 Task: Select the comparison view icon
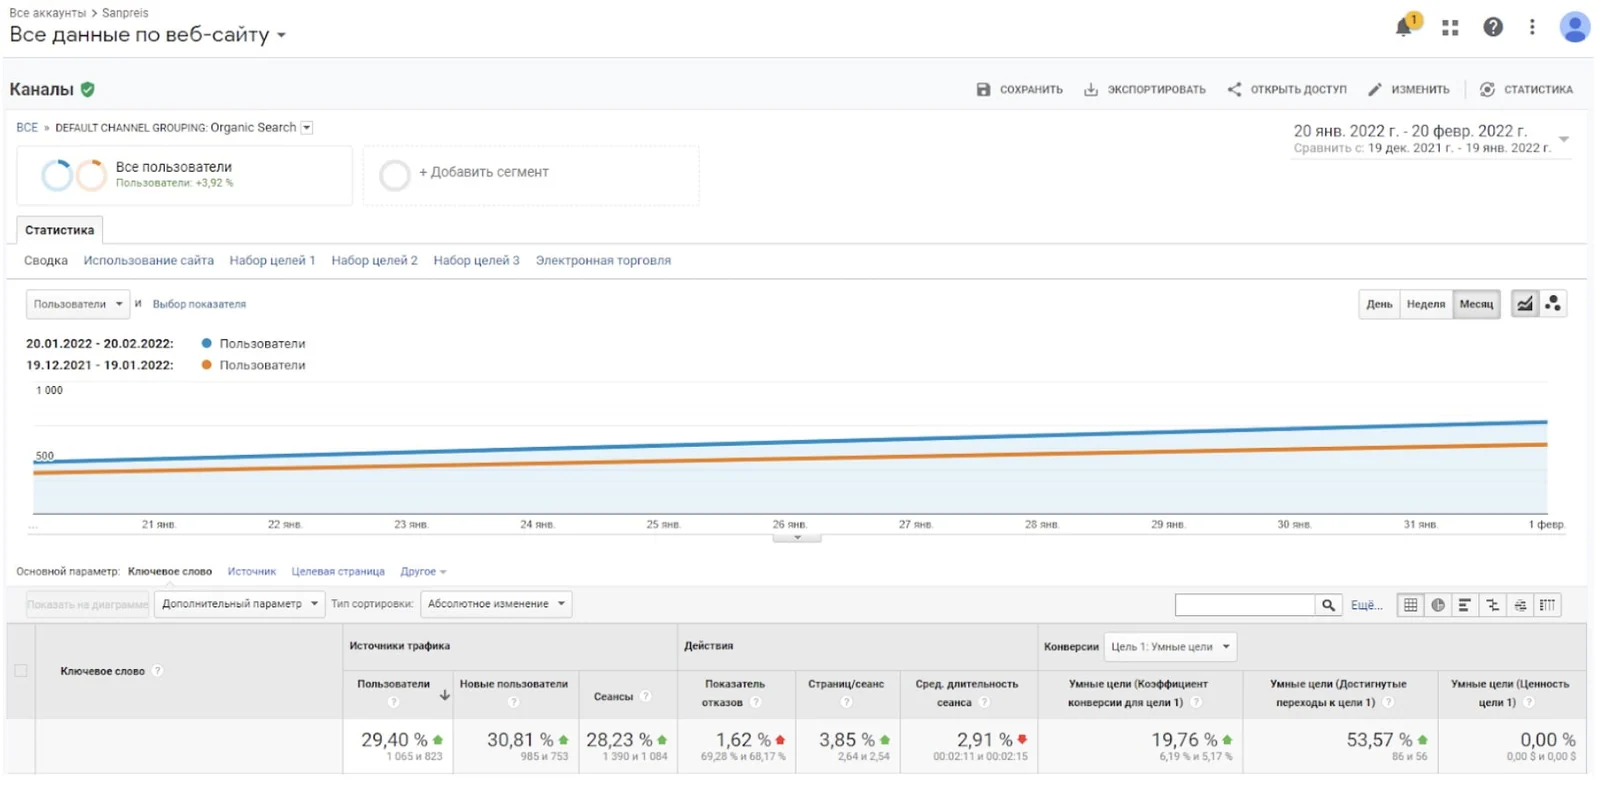pyautogui.click(x=1493, y=605)
